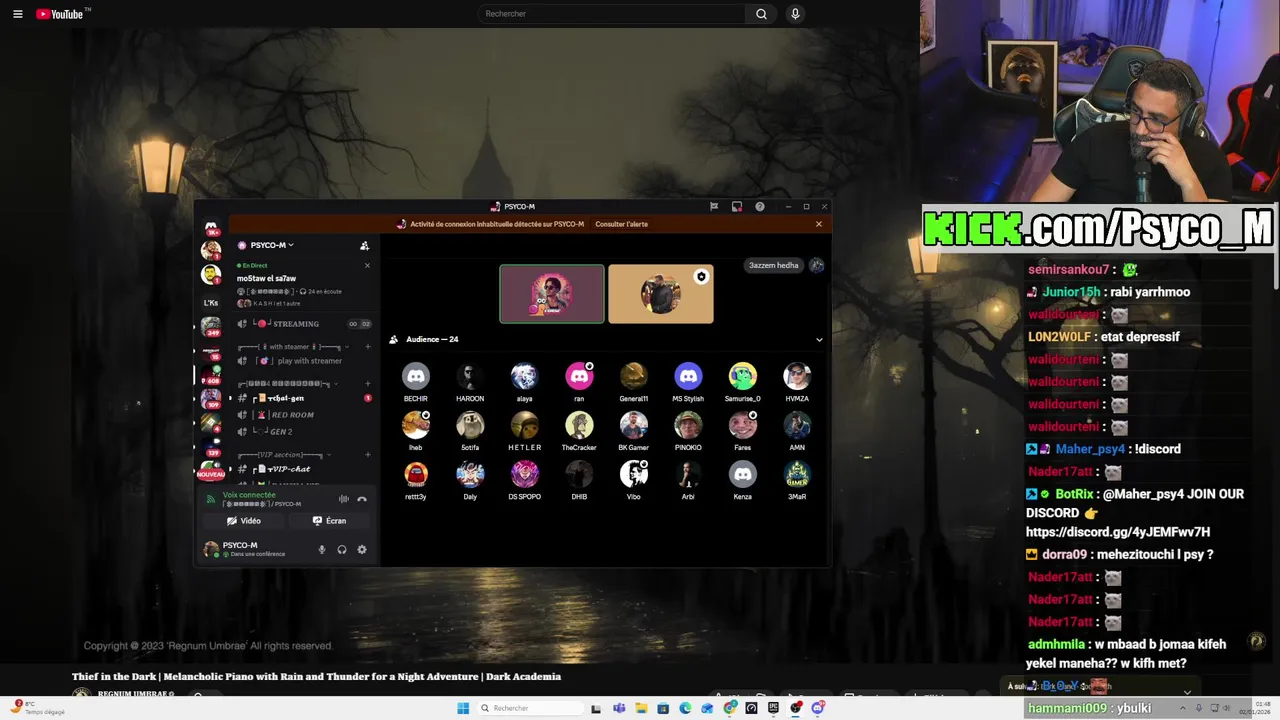This screenshot has height=720, width=1280.
Task: Dismiss the En Direct stage card
Action: click(x=367, y=265)
